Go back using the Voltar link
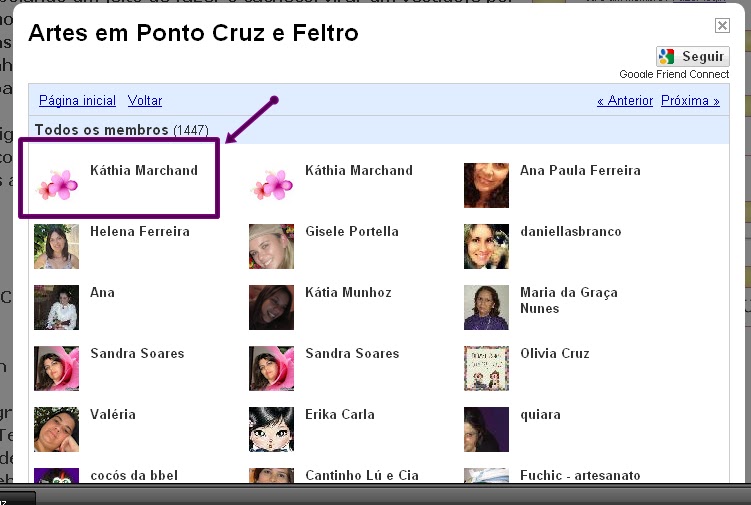751x505 pixels. pyautogui.click(x=145, y=101)
